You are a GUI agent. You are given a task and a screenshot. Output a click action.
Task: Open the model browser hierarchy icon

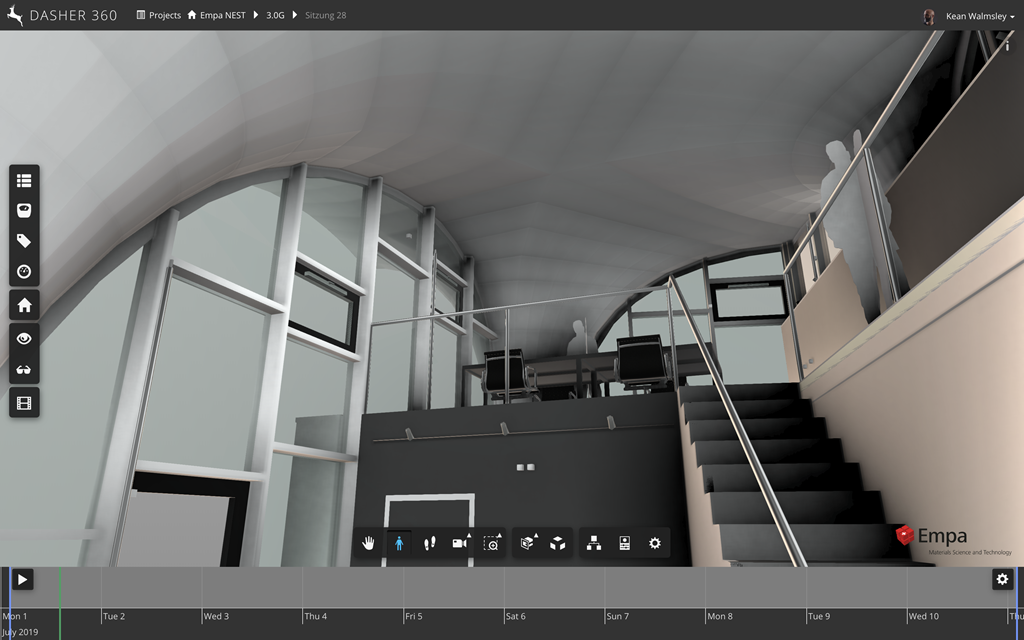click(x=594, y=543)
